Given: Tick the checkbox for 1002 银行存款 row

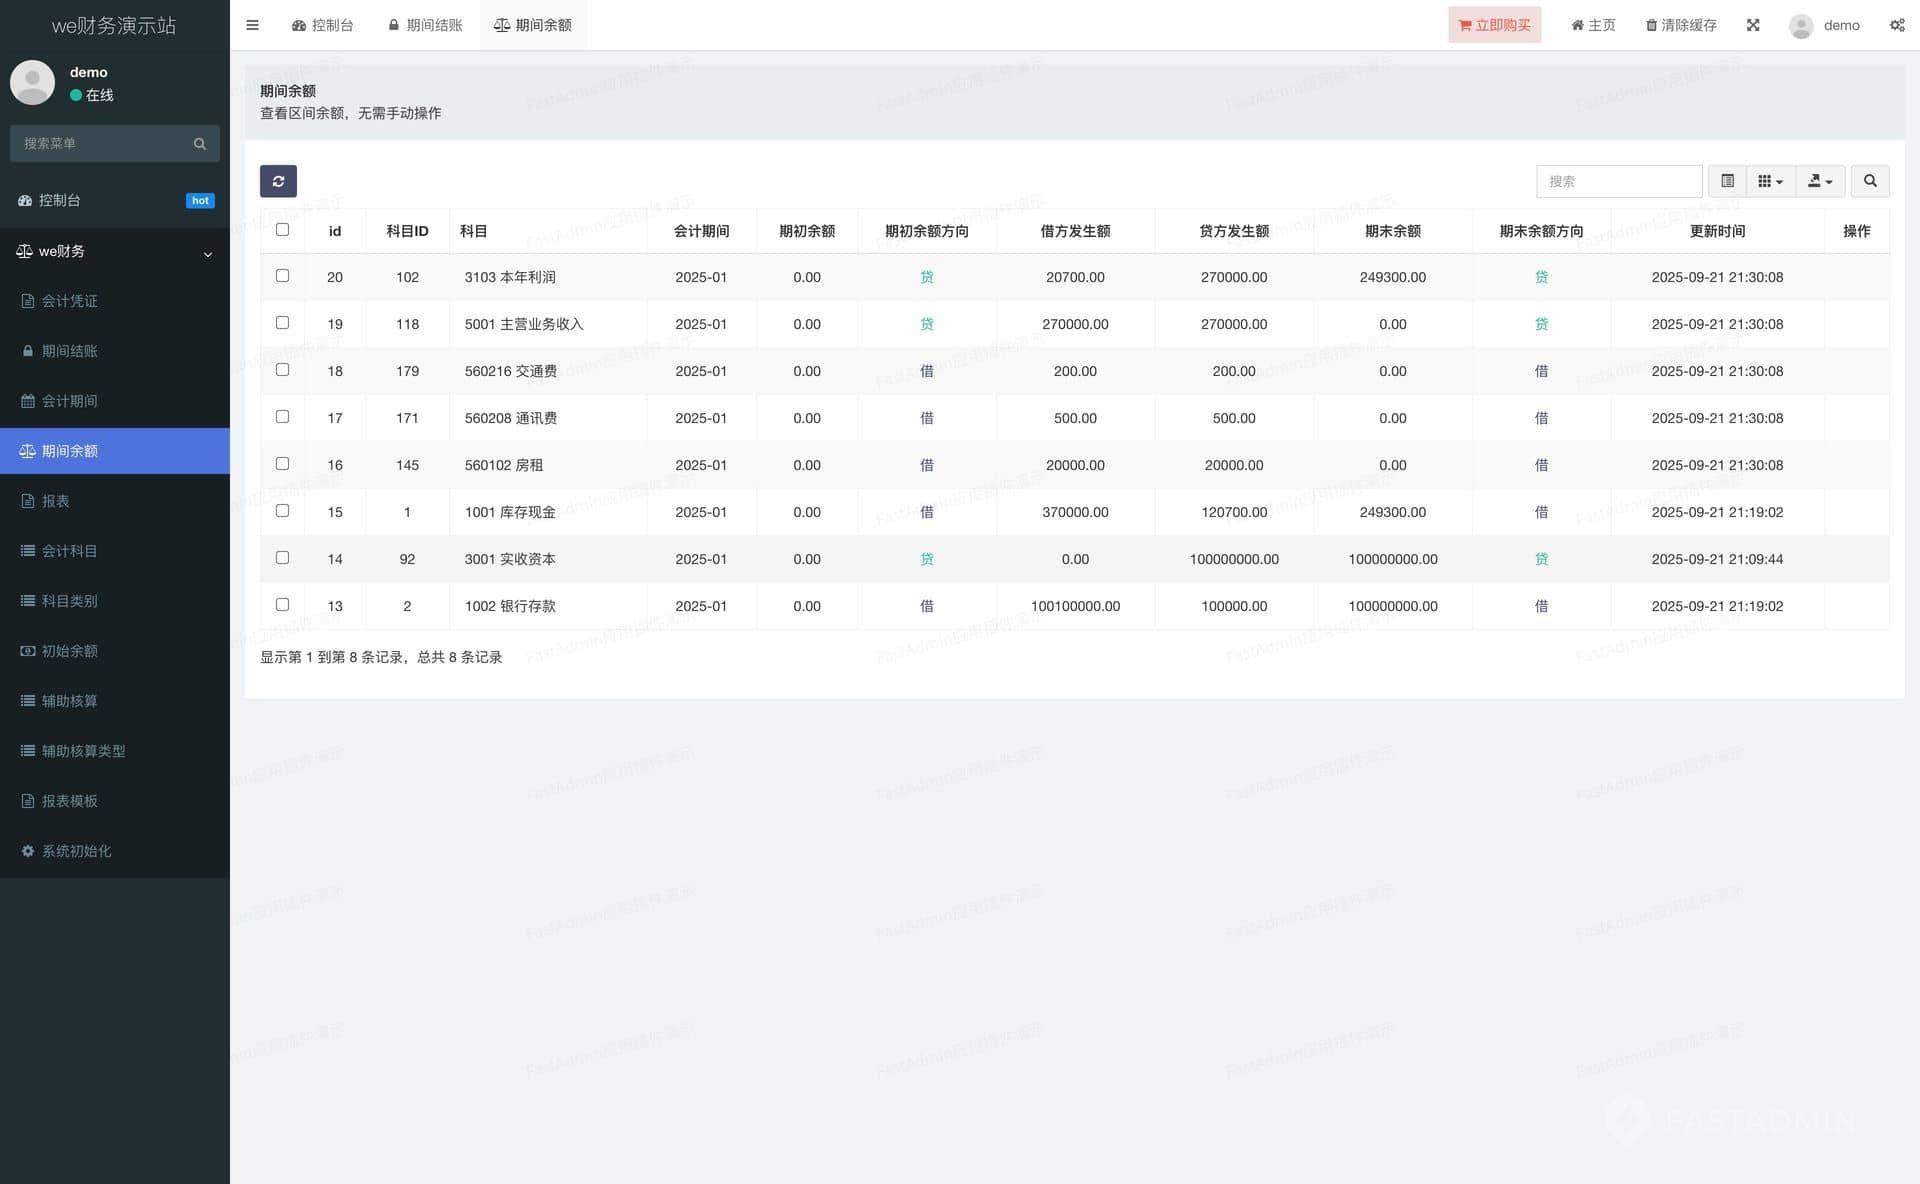Looking at the screenshot, I should pyautogui.click(x=282, y=605).
